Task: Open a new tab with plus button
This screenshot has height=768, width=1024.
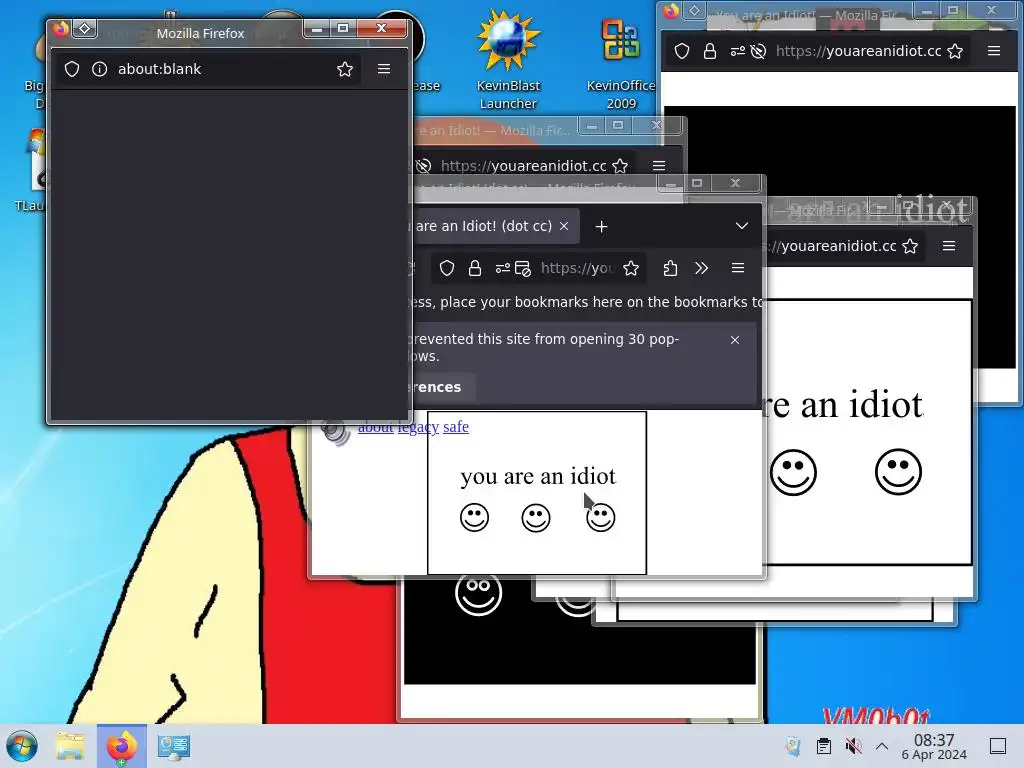Action: [601, 227]
